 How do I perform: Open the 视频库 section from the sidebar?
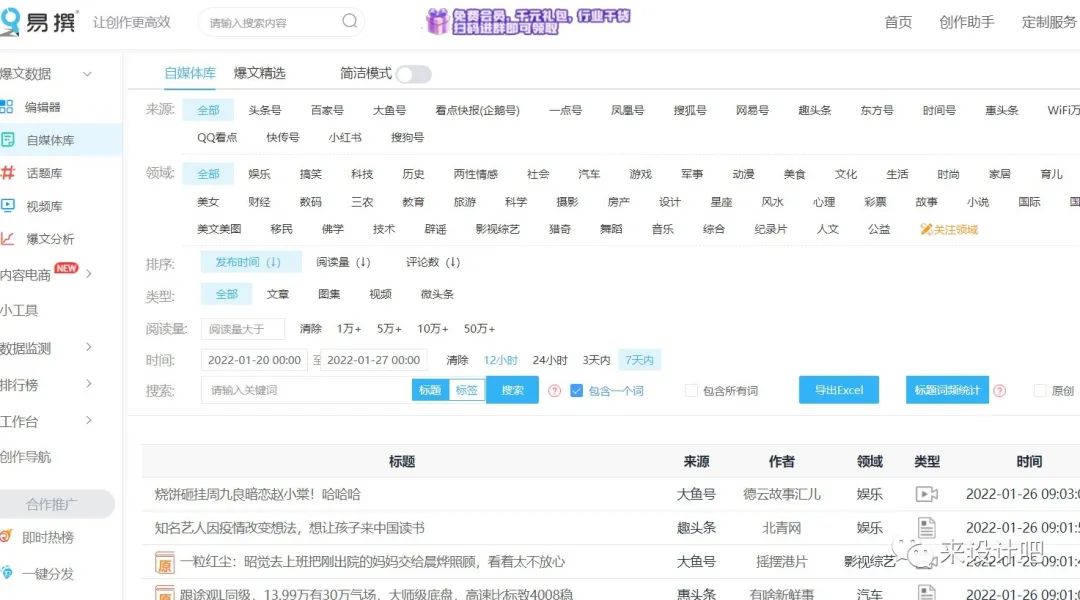[x=44, y=206]
